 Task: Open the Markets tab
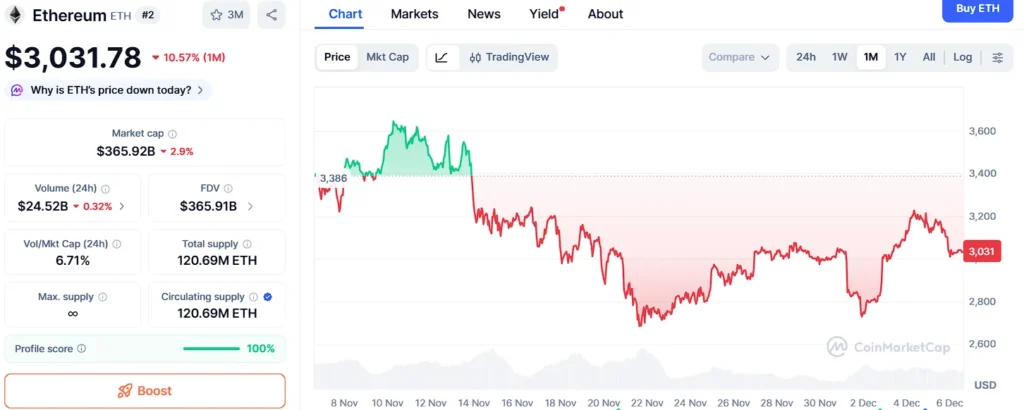click(x=414, y=14)
